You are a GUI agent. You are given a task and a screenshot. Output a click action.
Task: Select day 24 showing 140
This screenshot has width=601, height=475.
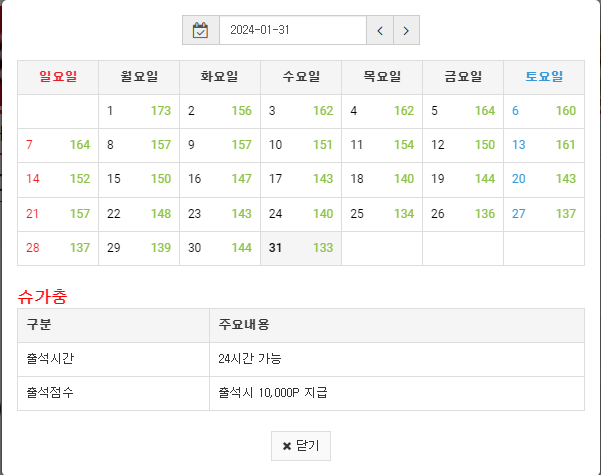coord(301,214)
